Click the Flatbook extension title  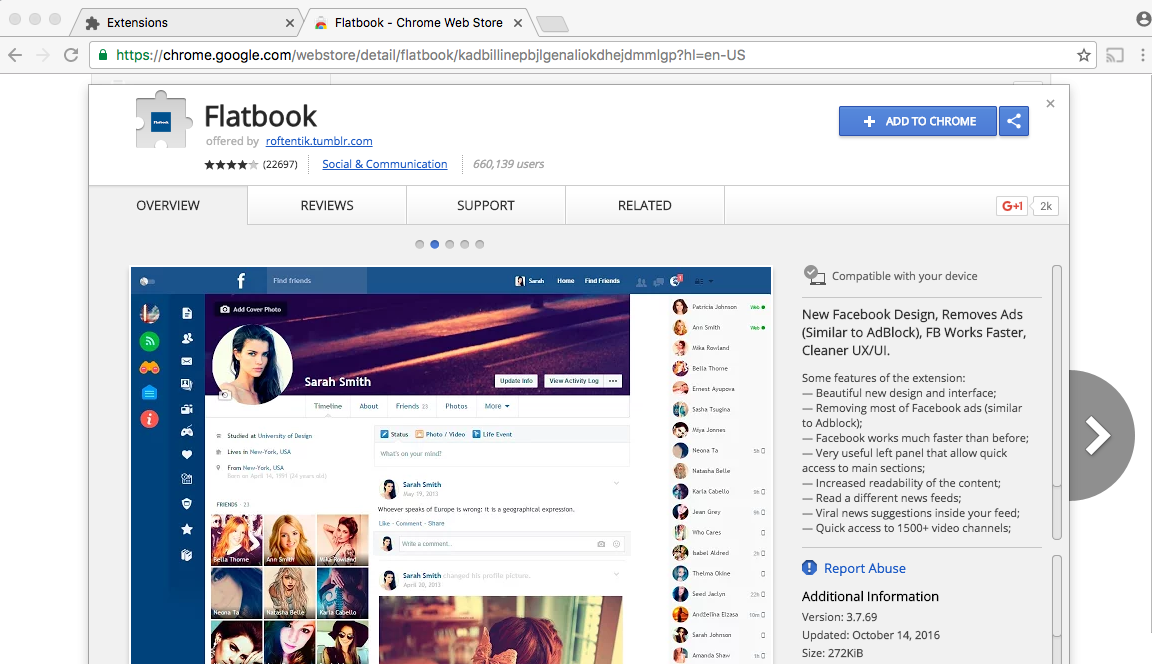260,116
